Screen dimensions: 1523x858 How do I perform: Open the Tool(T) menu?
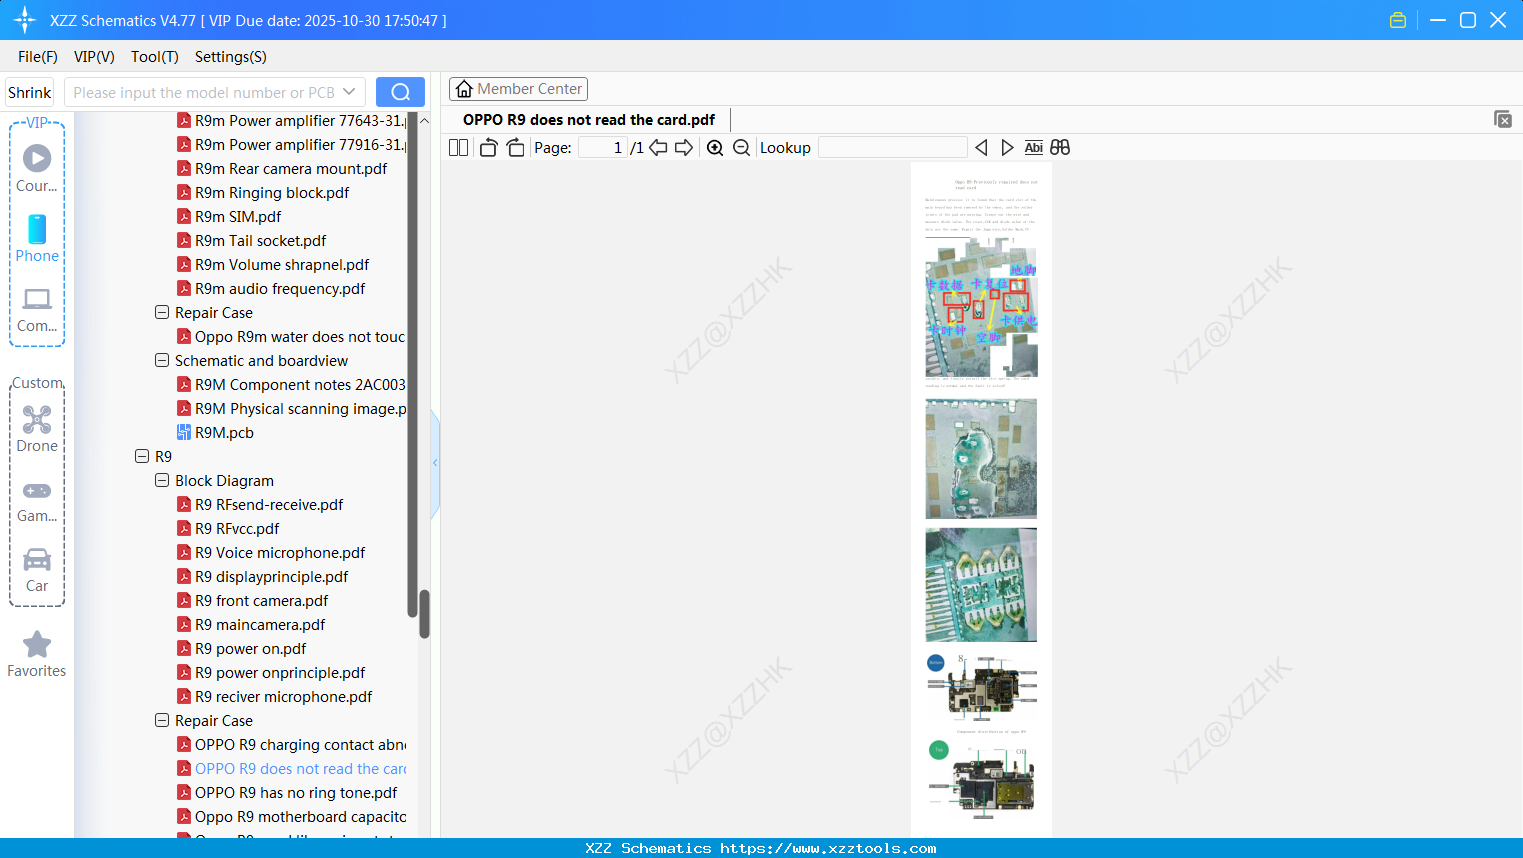coord(155,57)
